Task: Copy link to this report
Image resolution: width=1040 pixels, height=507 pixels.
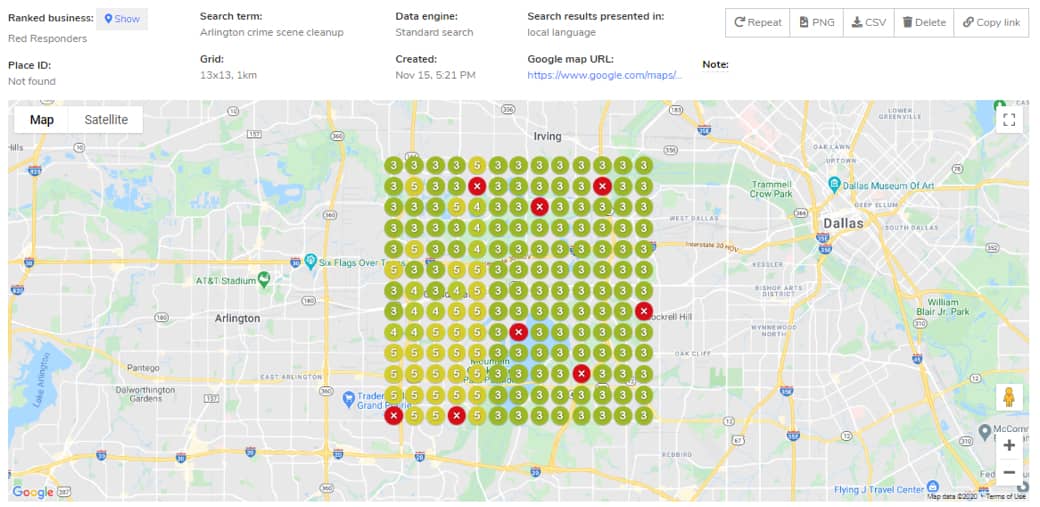Action: 991,22
